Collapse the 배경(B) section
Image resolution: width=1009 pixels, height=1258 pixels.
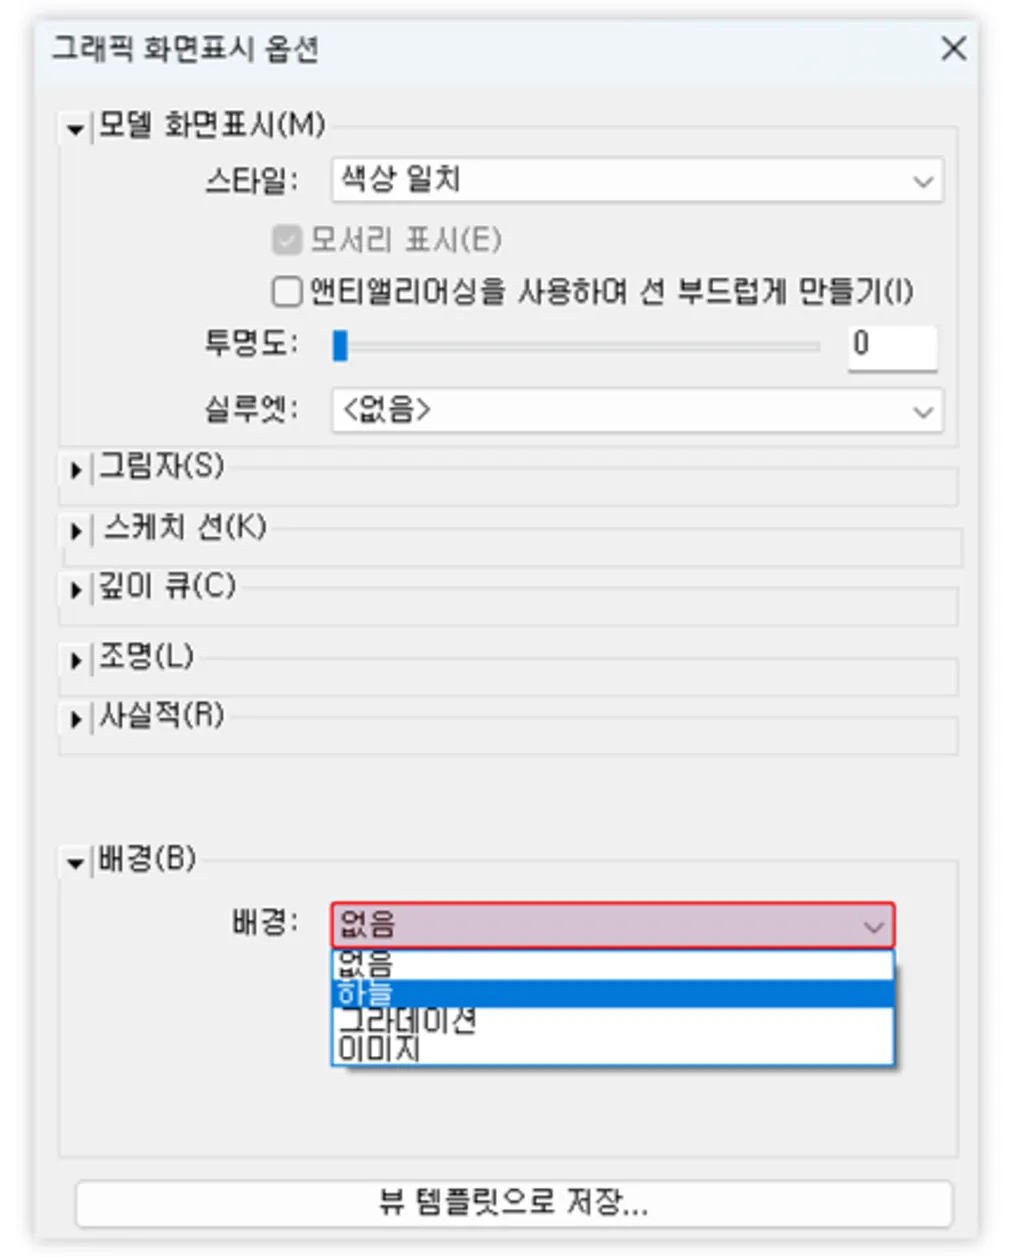point(75,862)
